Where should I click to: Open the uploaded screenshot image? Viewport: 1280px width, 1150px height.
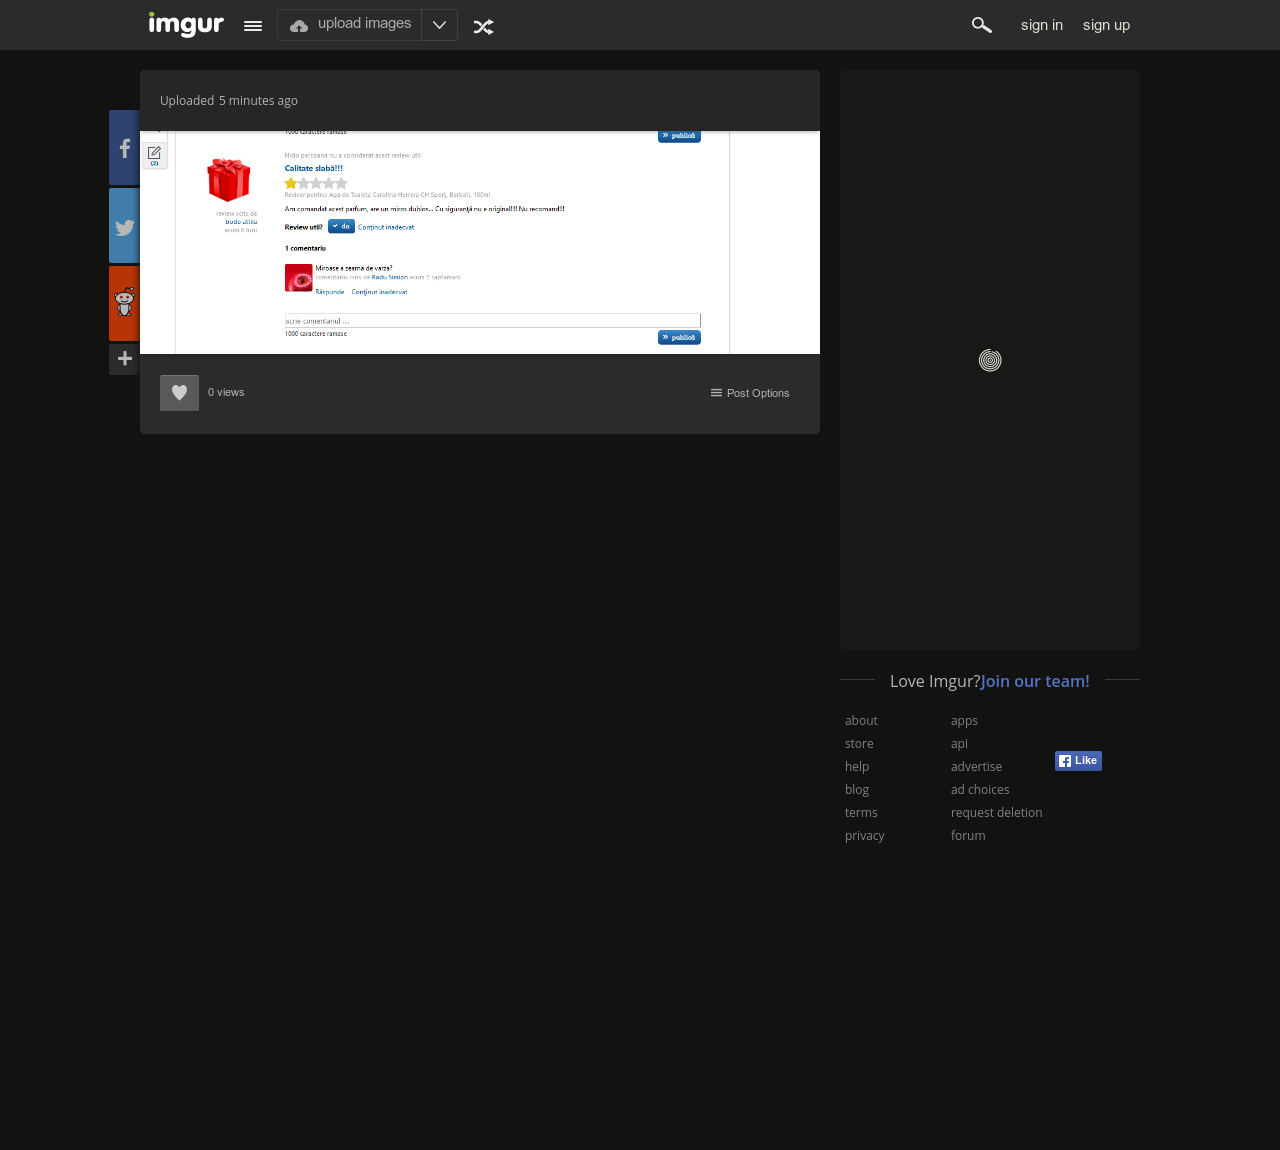[x=480, y=242]
